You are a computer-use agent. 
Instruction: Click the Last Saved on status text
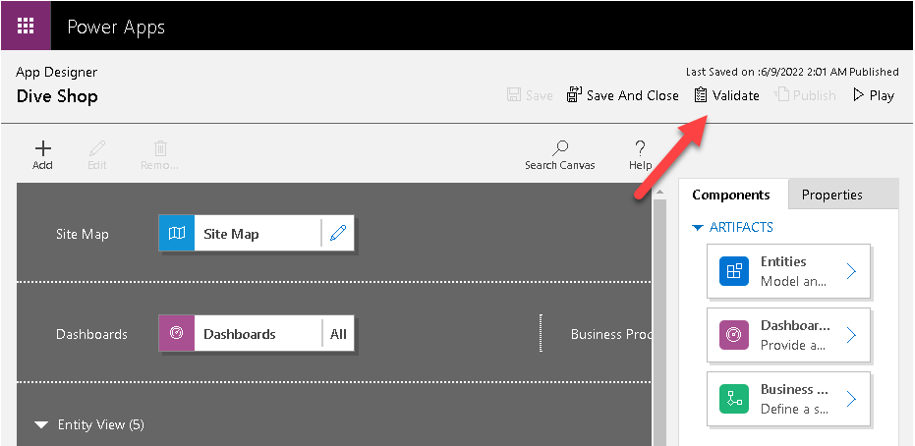pos(792,72)
